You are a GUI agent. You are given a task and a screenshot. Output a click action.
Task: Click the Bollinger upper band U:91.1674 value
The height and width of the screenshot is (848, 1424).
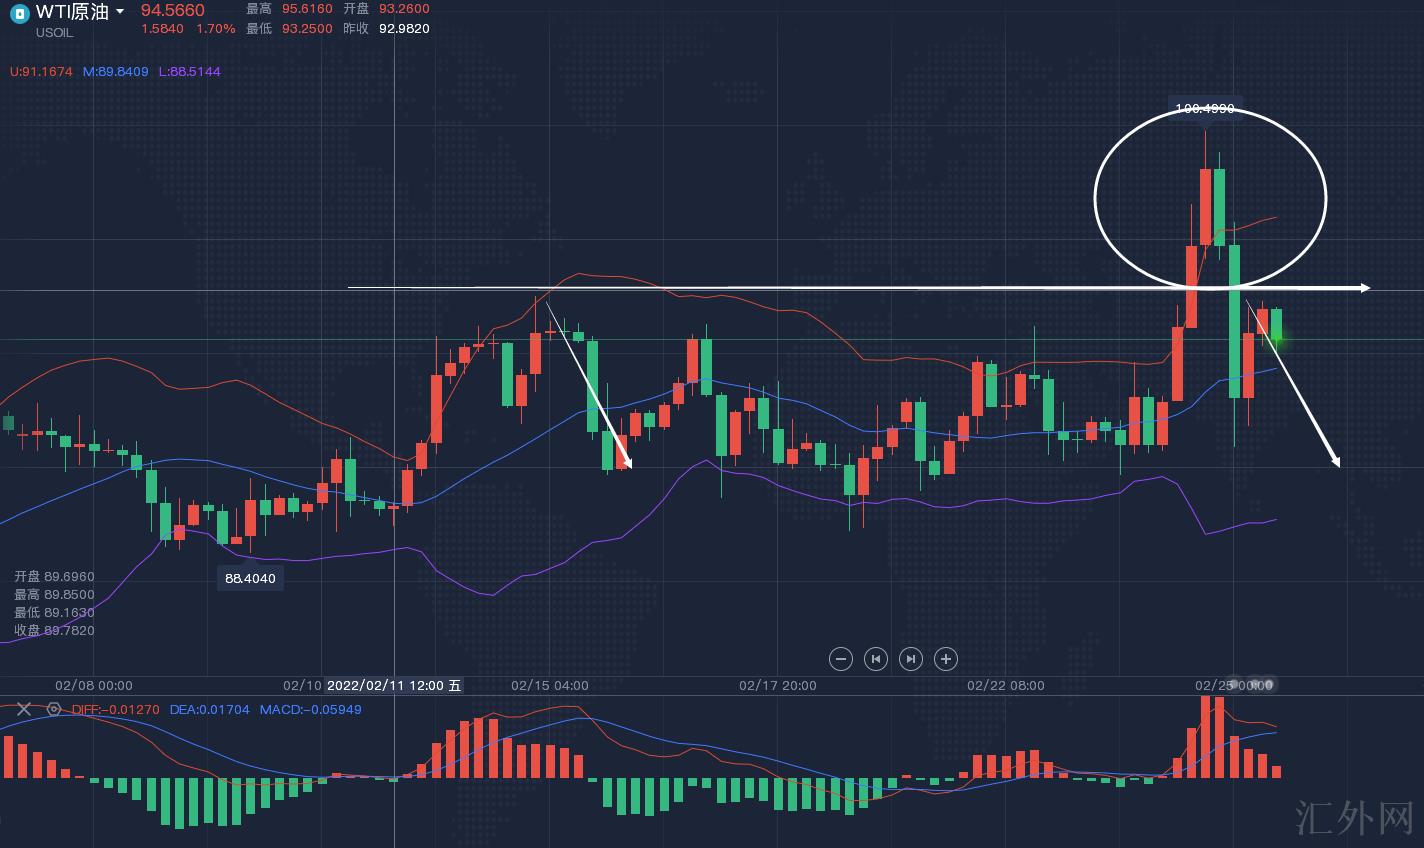[x=41, y=72]
